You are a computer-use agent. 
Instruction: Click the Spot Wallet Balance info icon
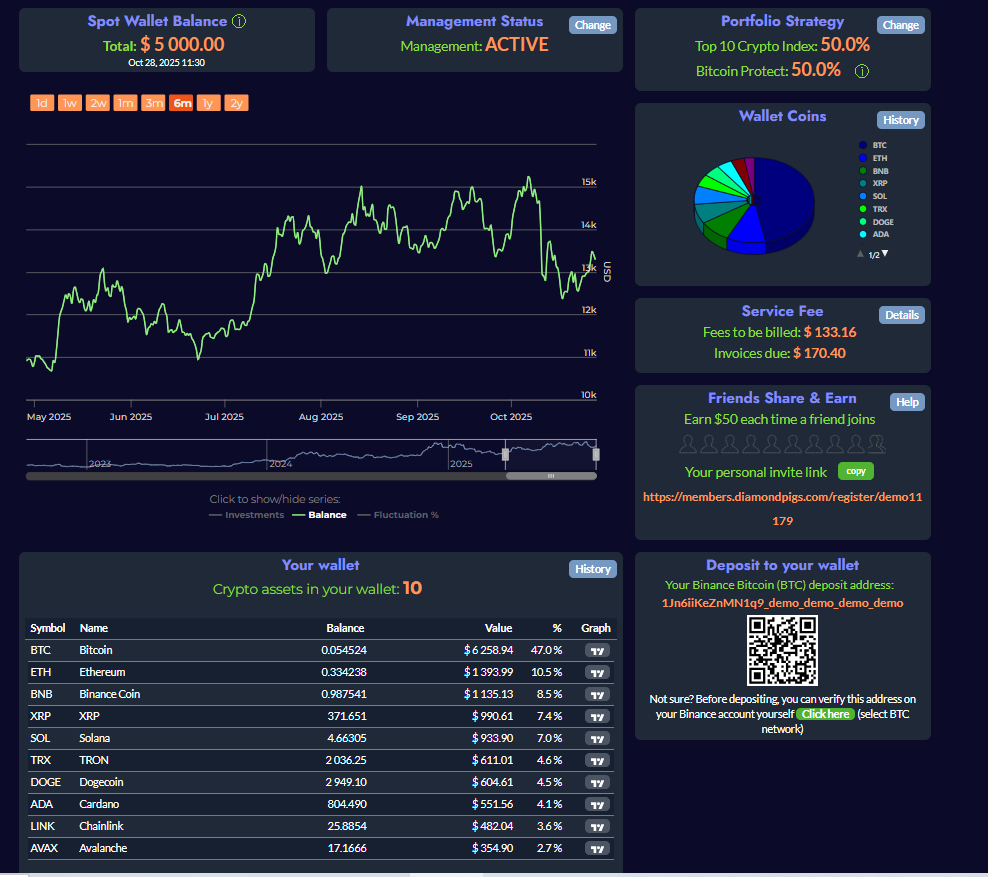pyautogui.click(x=237, y=20)
